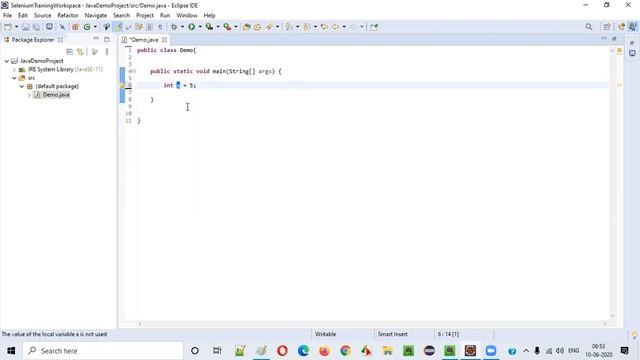Expand the JRE System Library node

pyautogui.click(x=14, y=69)
